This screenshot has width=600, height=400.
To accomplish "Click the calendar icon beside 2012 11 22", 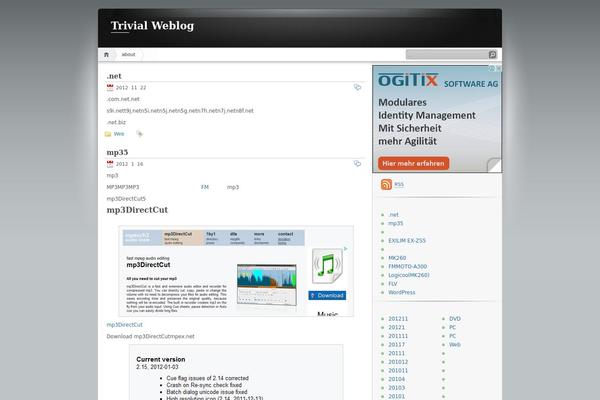I will (x=110, y=88).
